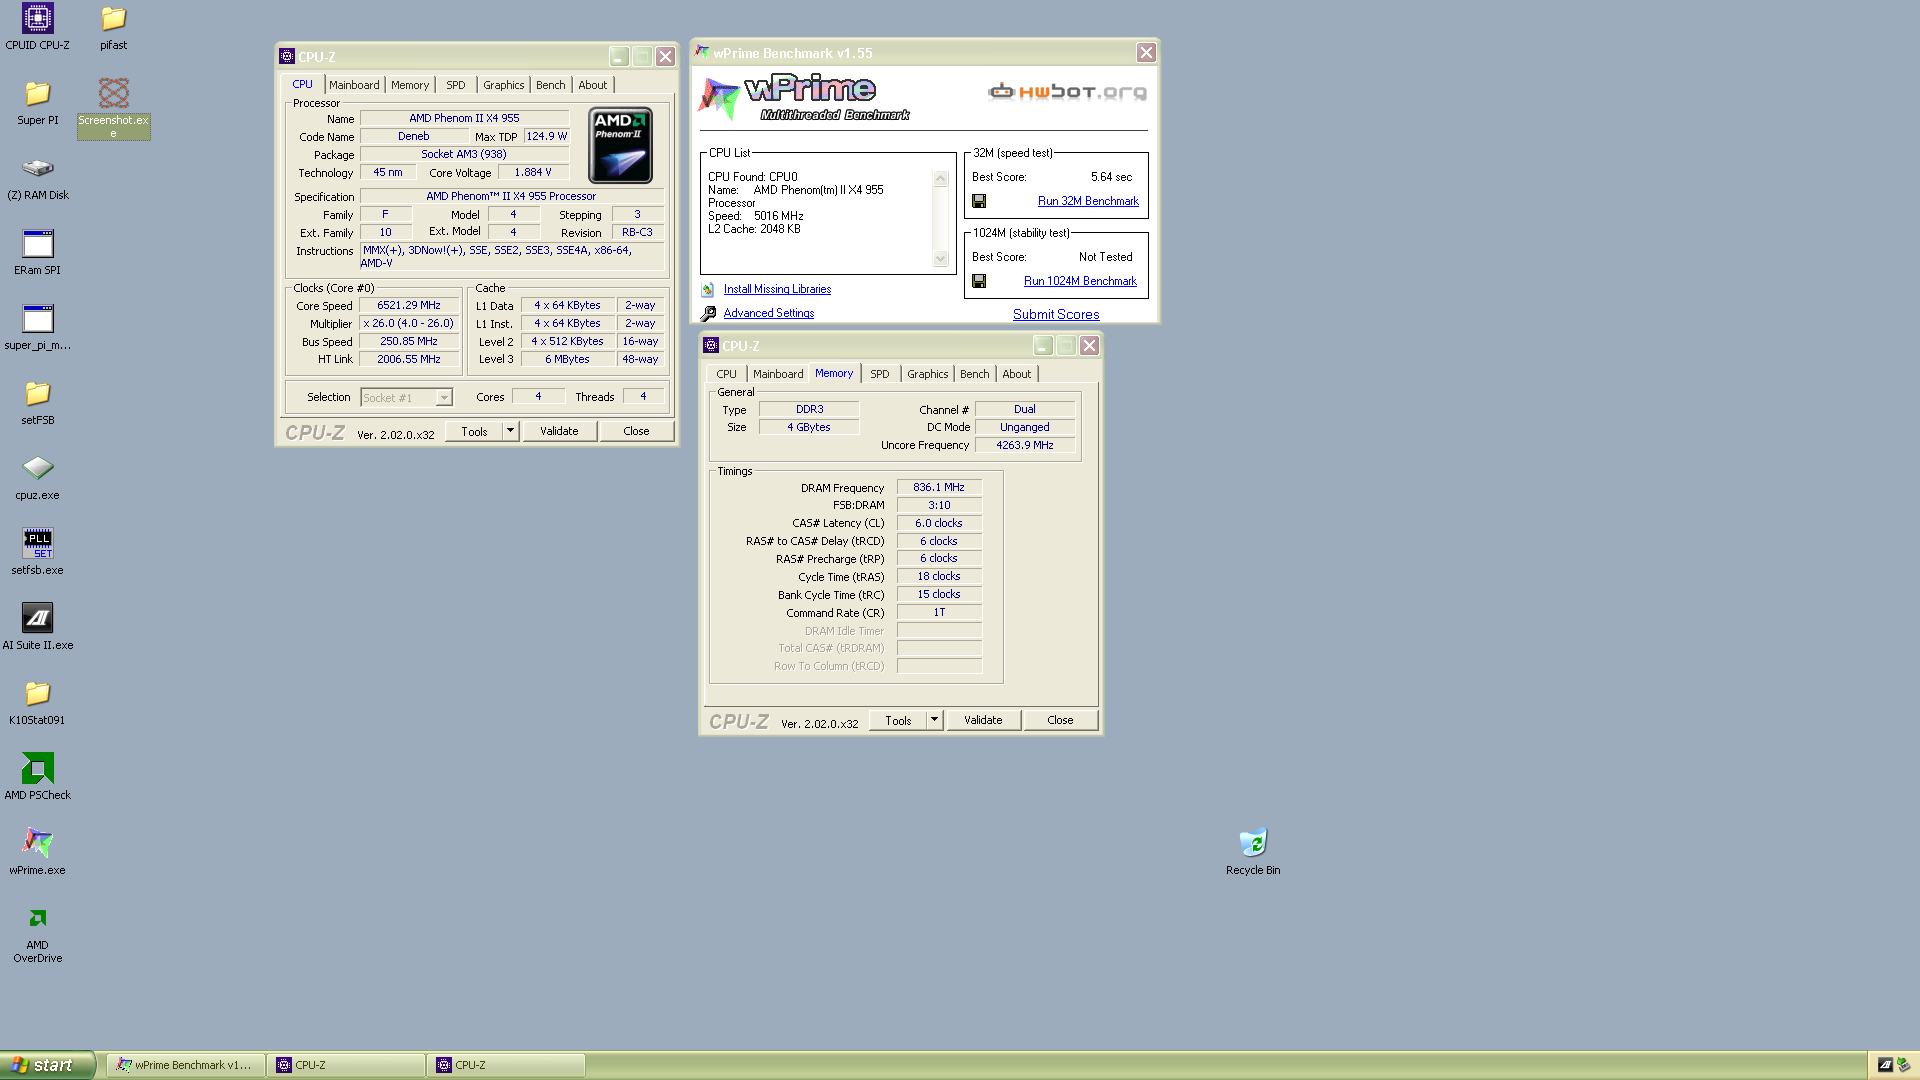Click Run 32M Benchmark link
1920x1080 pixels.
[1088, 201]
